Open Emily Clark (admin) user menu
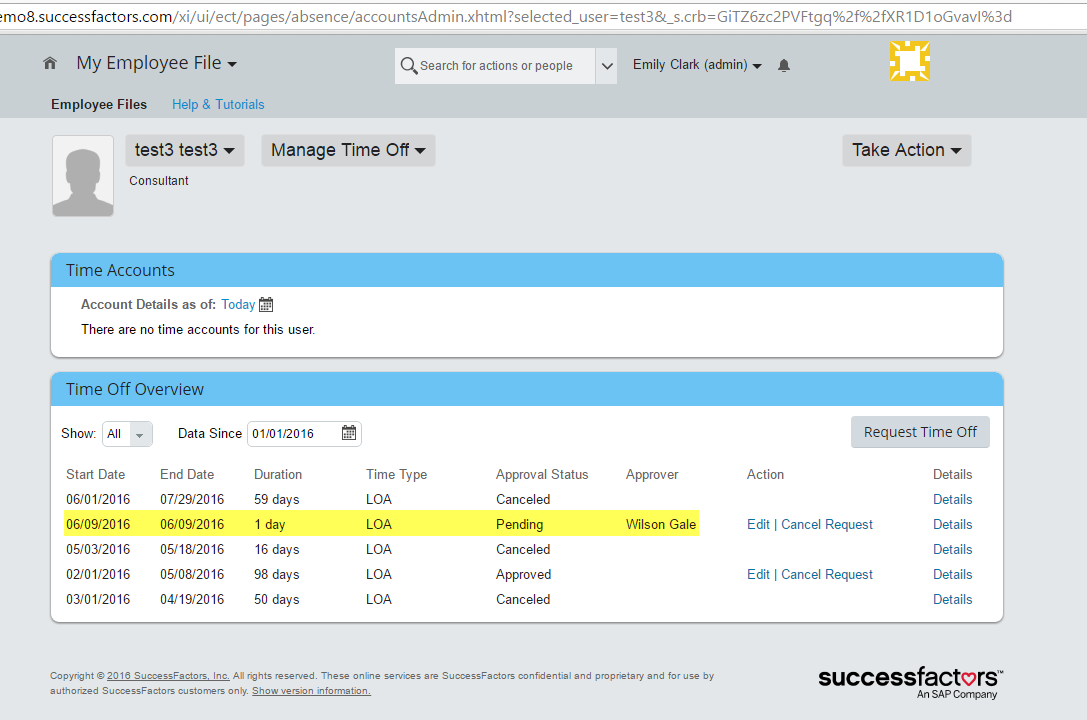Screen dimensions: 1087x720 697,64
